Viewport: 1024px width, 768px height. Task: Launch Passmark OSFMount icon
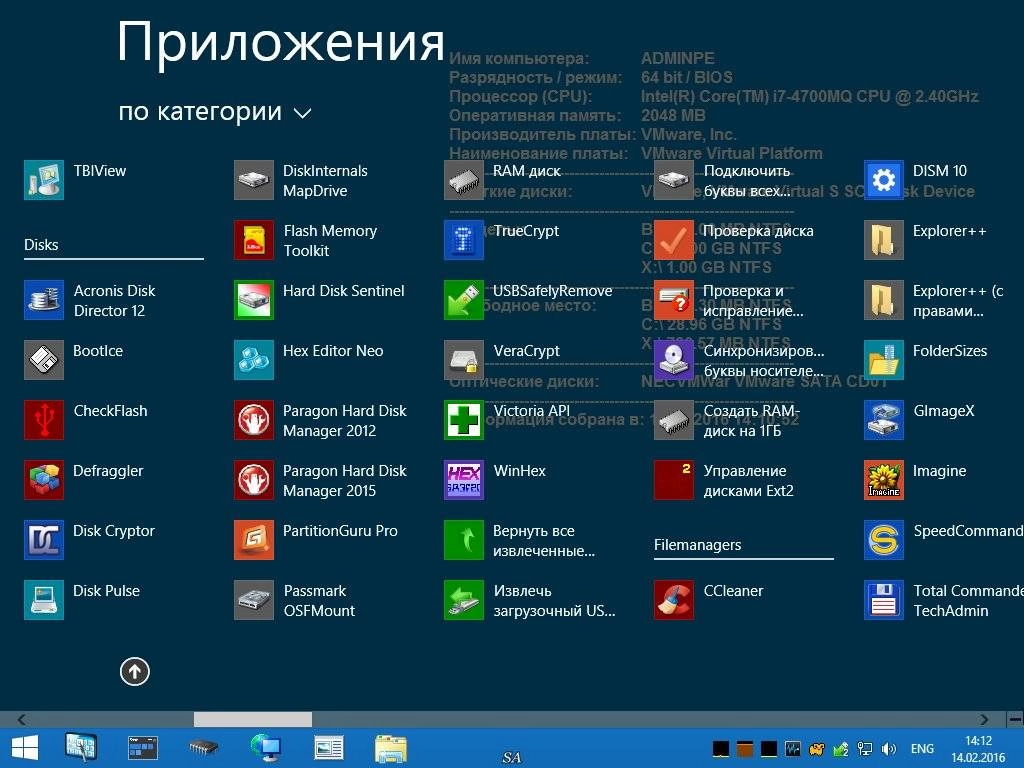click(x=254, y=600)
